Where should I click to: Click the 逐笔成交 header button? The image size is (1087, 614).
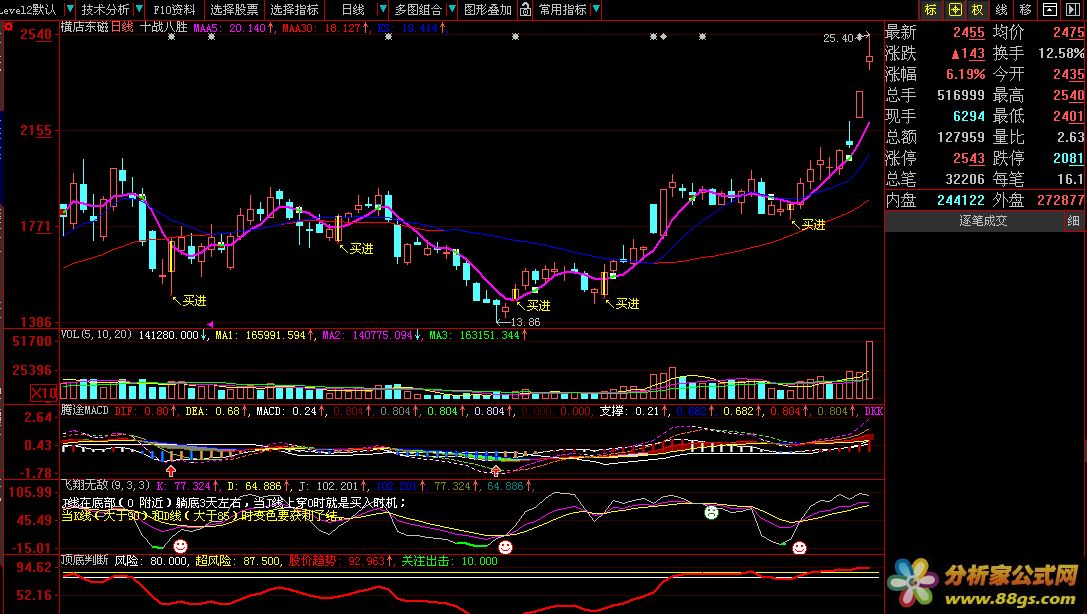pos(983,221)
